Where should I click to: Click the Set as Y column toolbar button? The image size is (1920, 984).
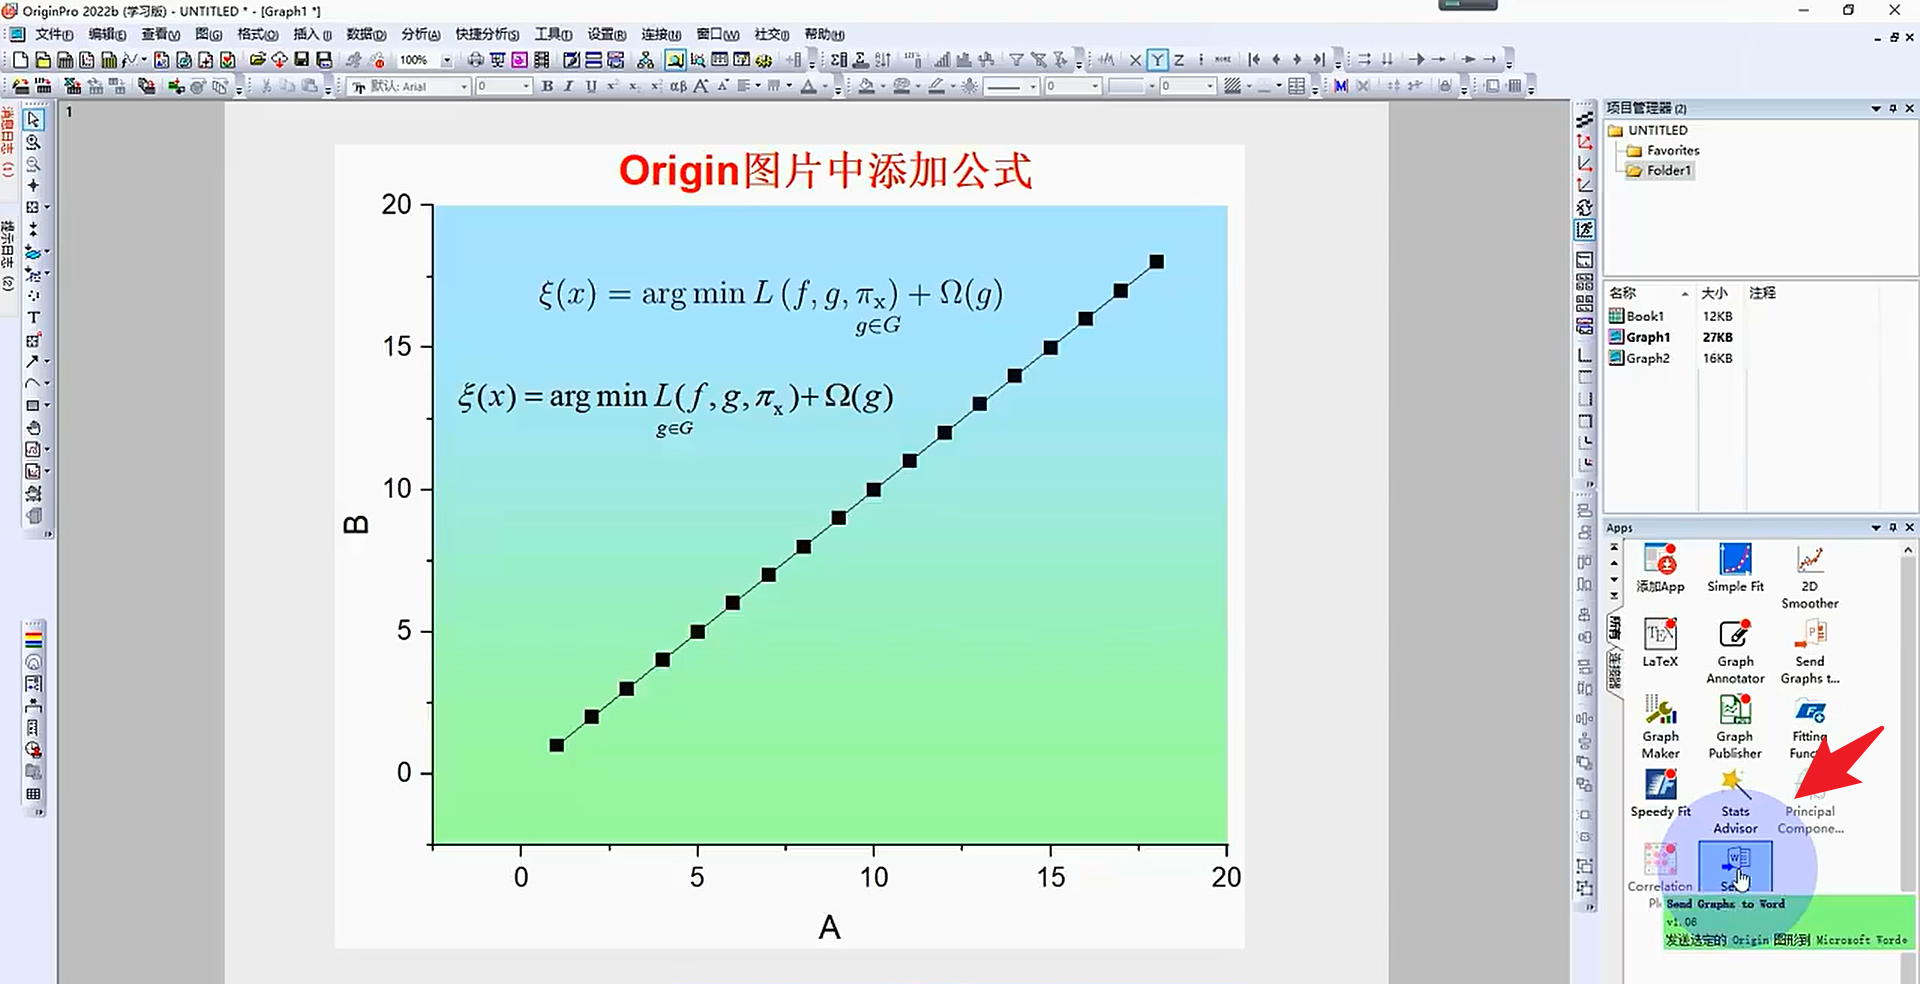coord(1157,60)
